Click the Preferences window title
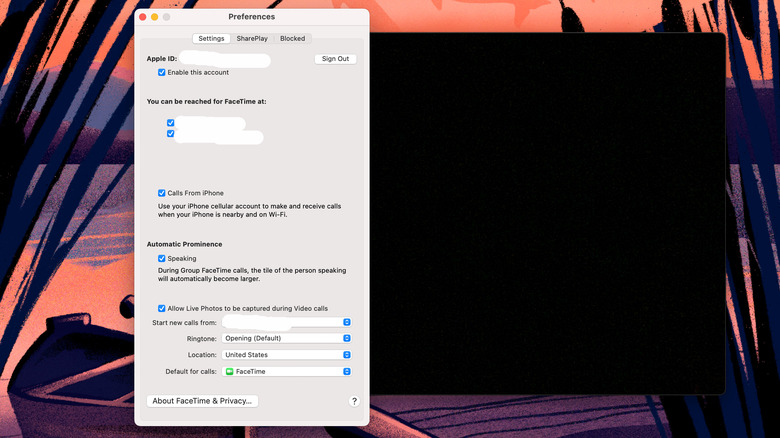This screenshot has width=780, height=438. (x=252, y=17)
